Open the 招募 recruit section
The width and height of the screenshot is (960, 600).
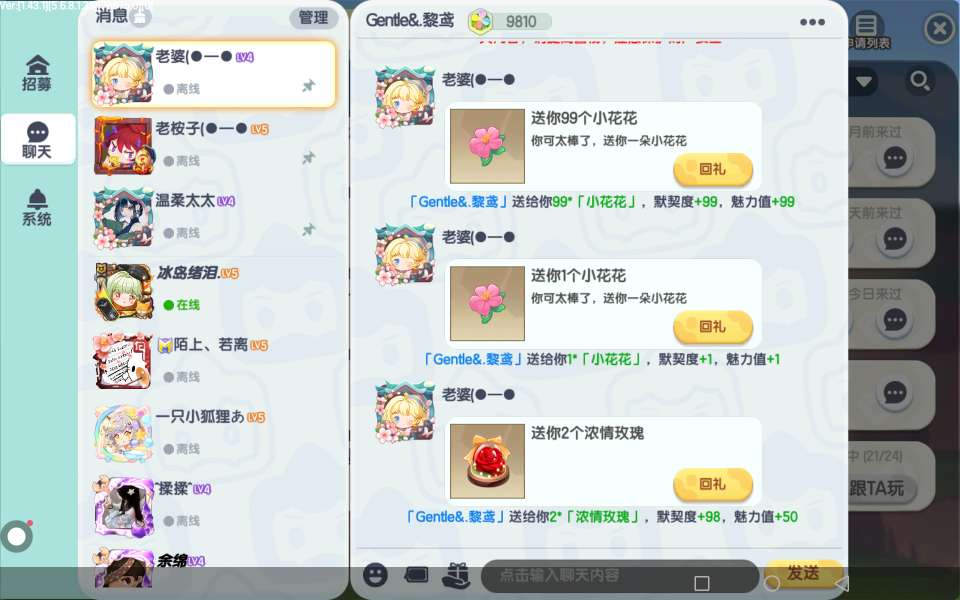37,73
